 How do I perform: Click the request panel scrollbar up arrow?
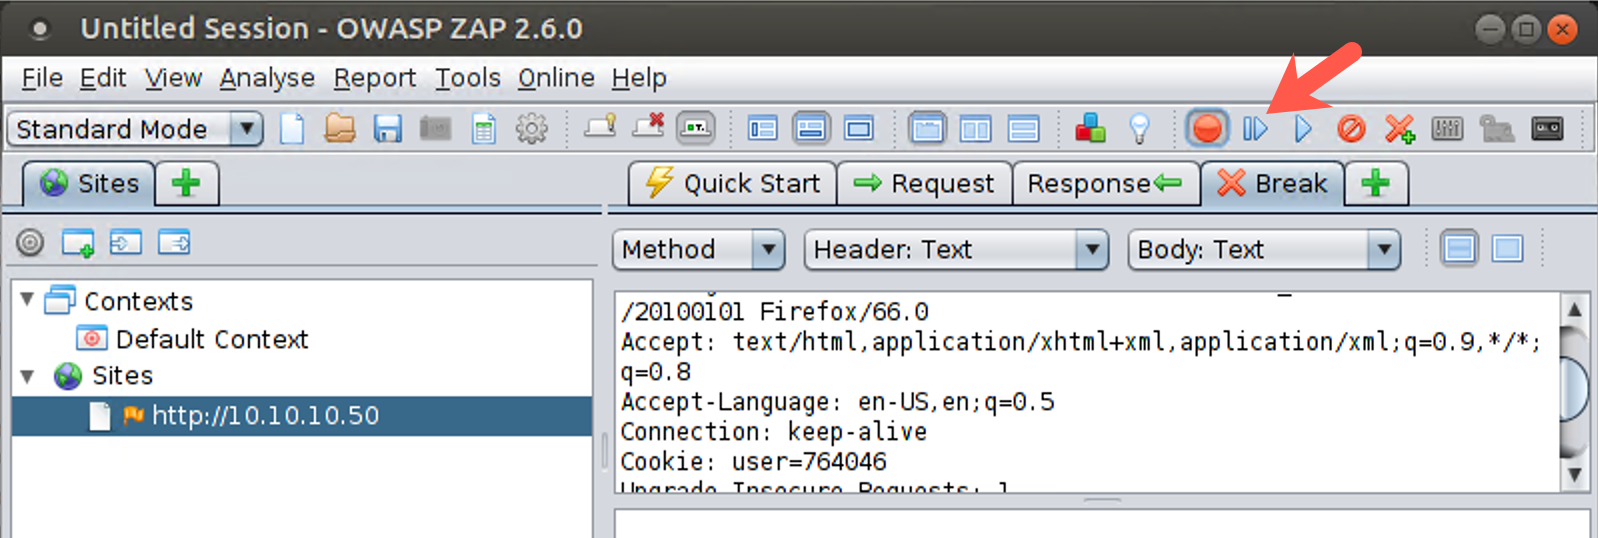(1575, 309)
